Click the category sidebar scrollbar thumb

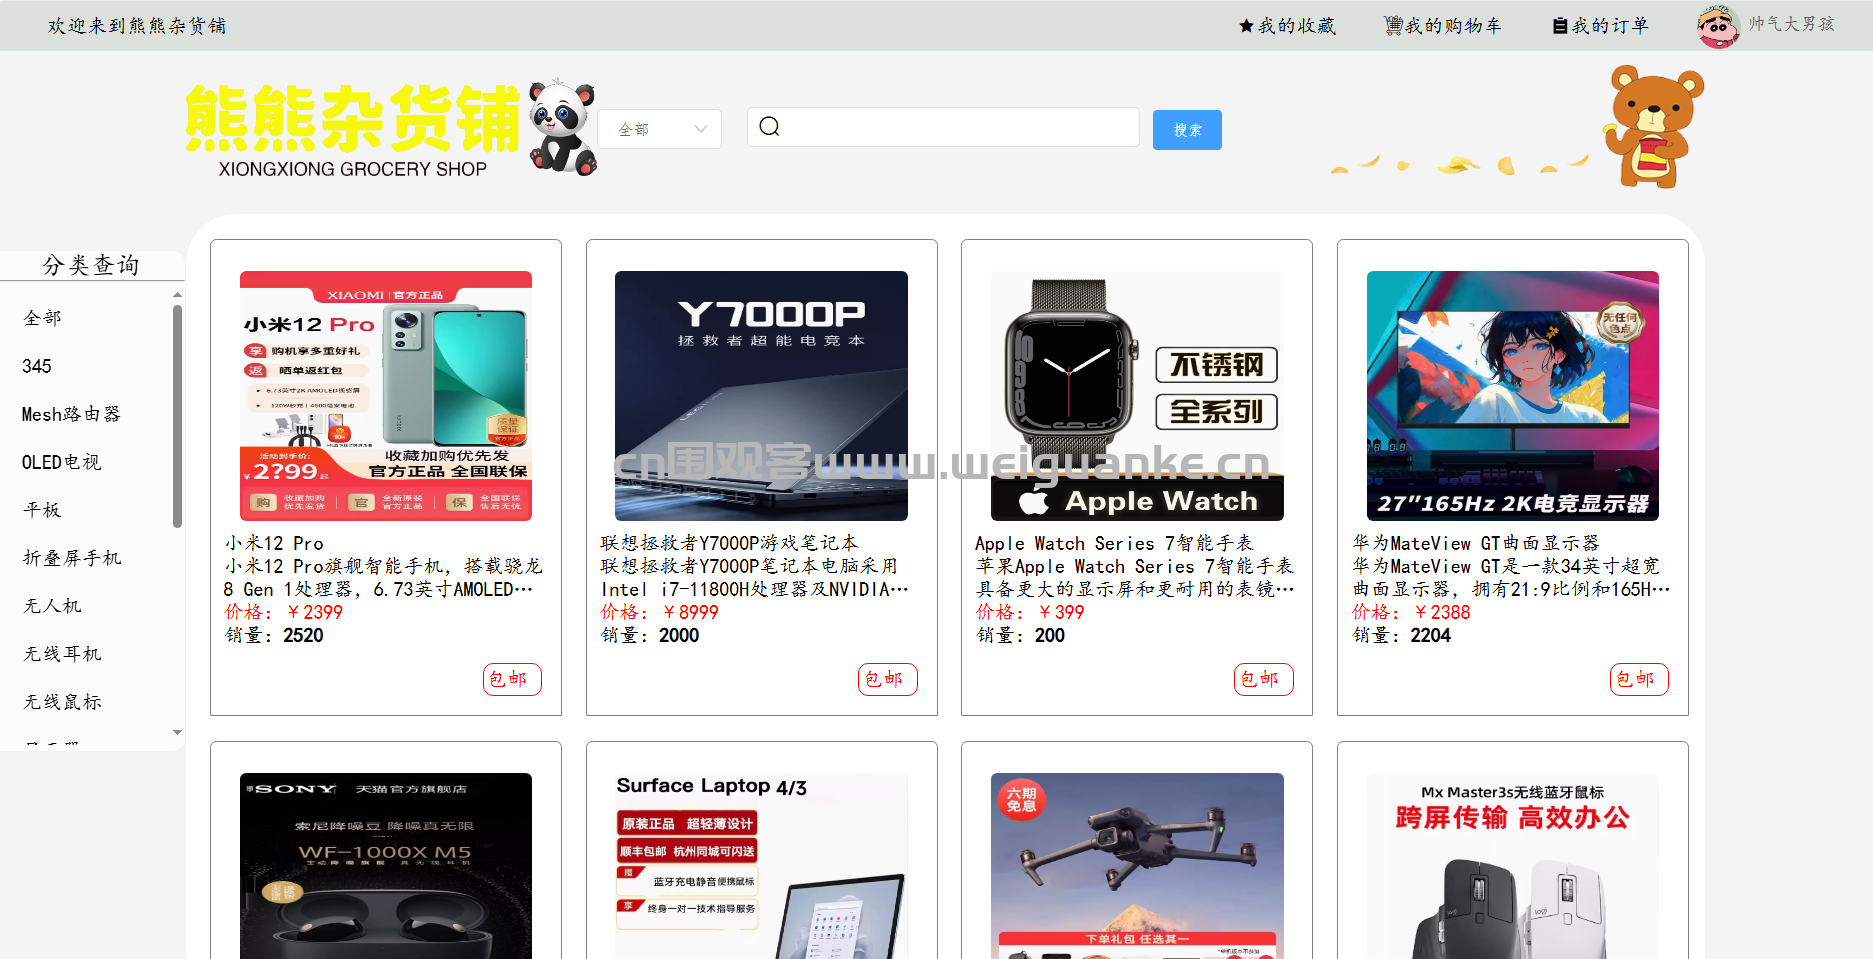pos(177,416)
